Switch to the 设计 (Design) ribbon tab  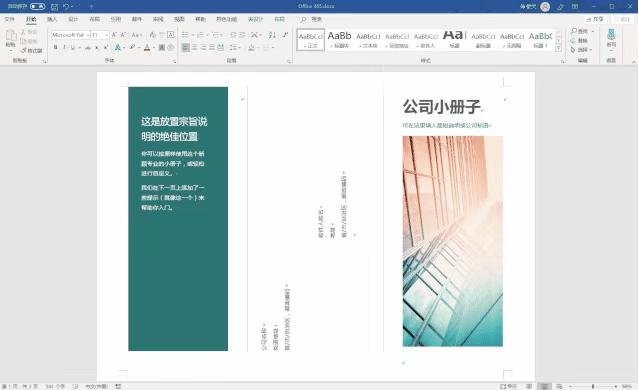[x=73, y=19]
